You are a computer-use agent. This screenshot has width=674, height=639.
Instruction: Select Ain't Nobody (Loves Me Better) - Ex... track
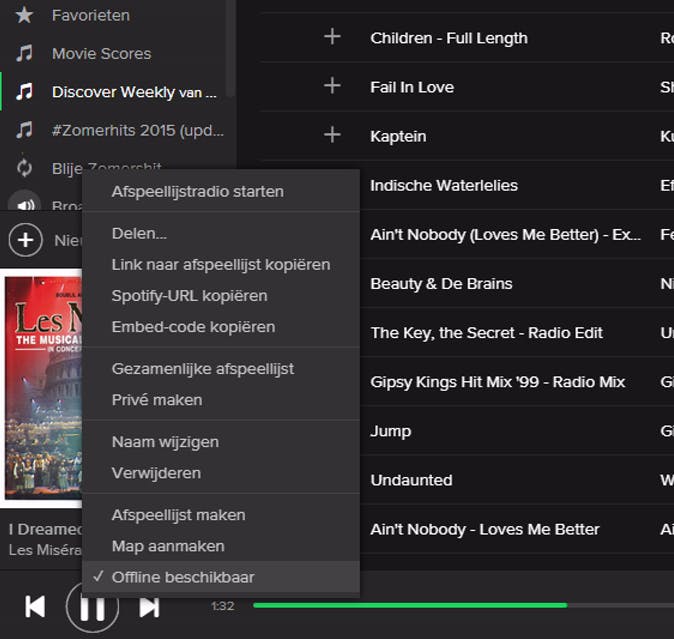[506, 235]
